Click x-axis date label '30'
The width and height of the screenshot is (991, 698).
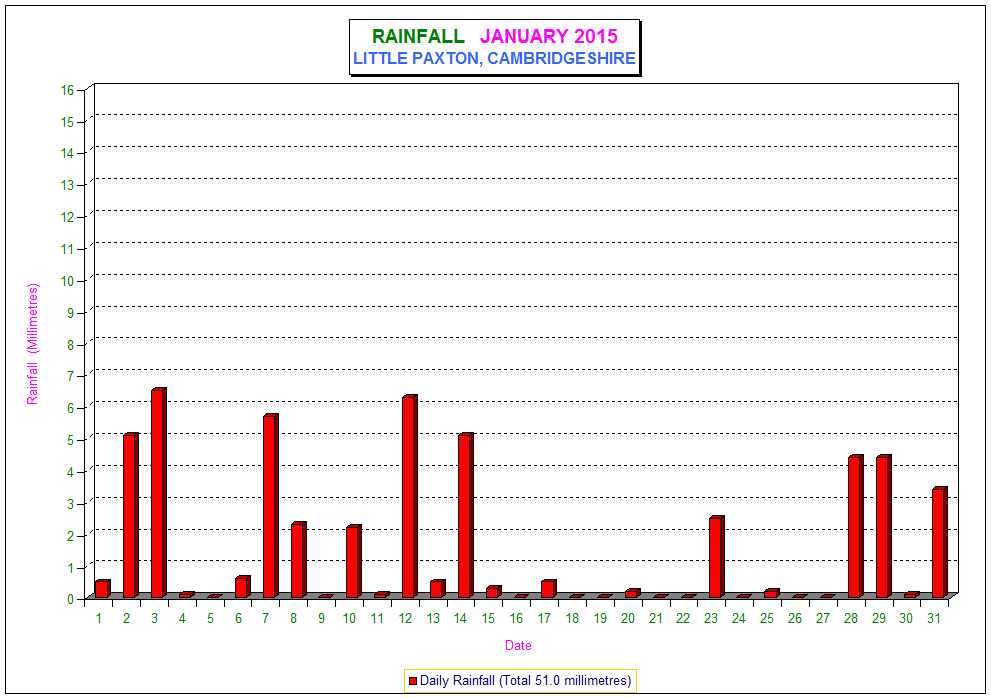(906, 619)
